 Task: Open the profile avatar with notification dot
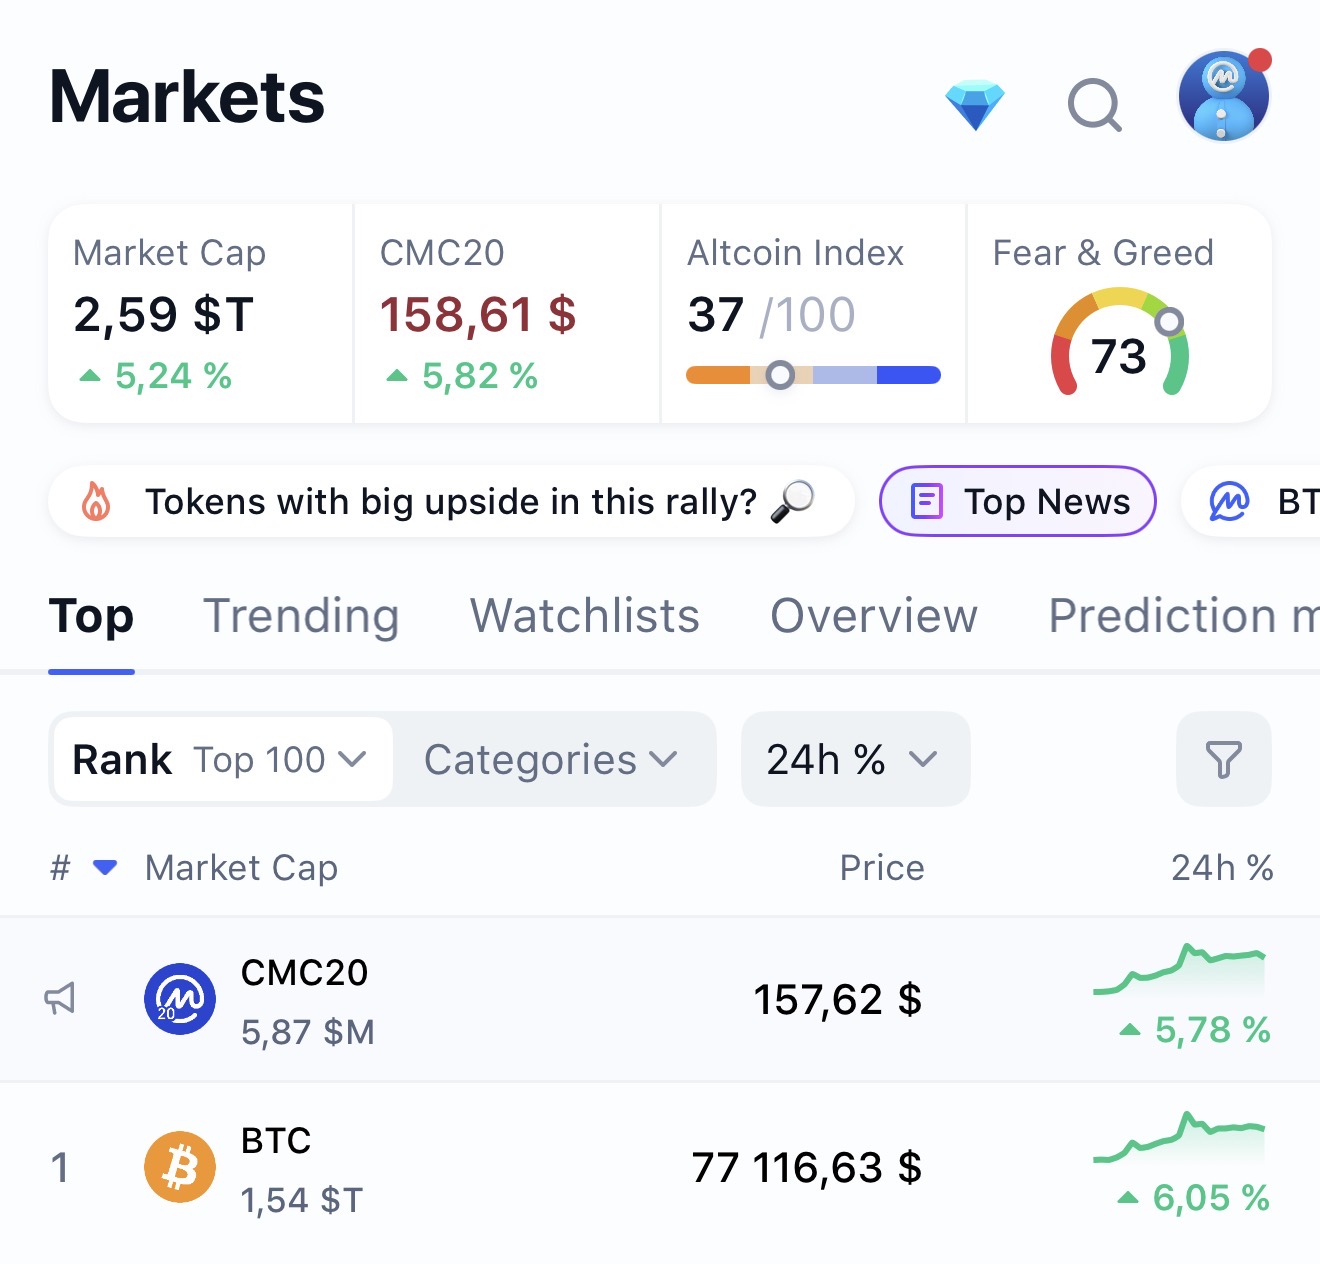pyautogui.click(x=1224, y=96)
